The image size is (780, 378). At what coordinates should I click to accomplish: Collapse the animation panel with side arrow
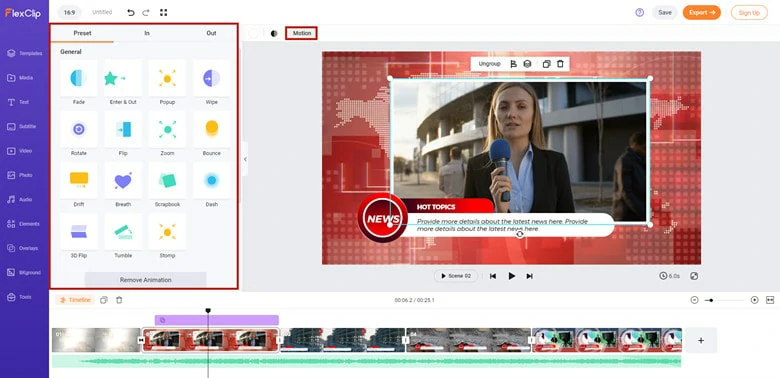[245, 159]
